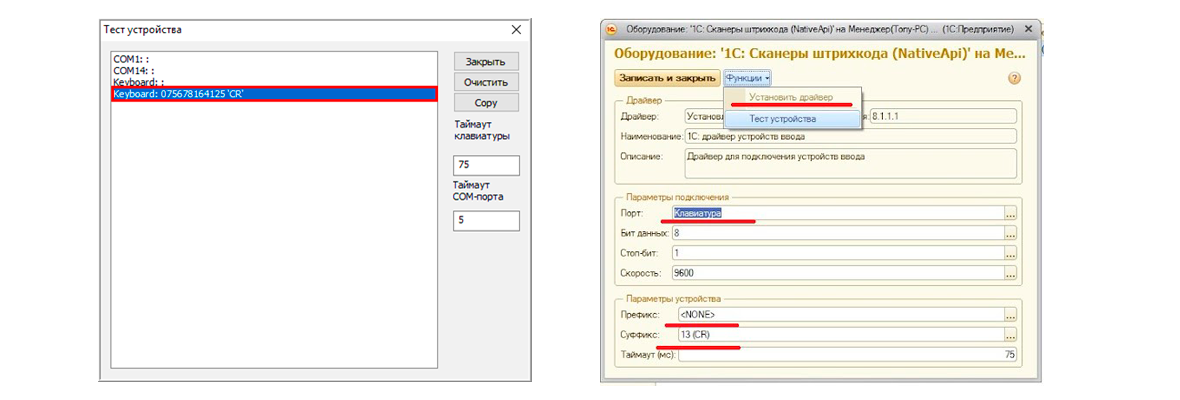The width and height of the screenshot is (1180, 400).
Task: Click the Порт field showing Клавиатура
Action: click(x=838, y=214)
